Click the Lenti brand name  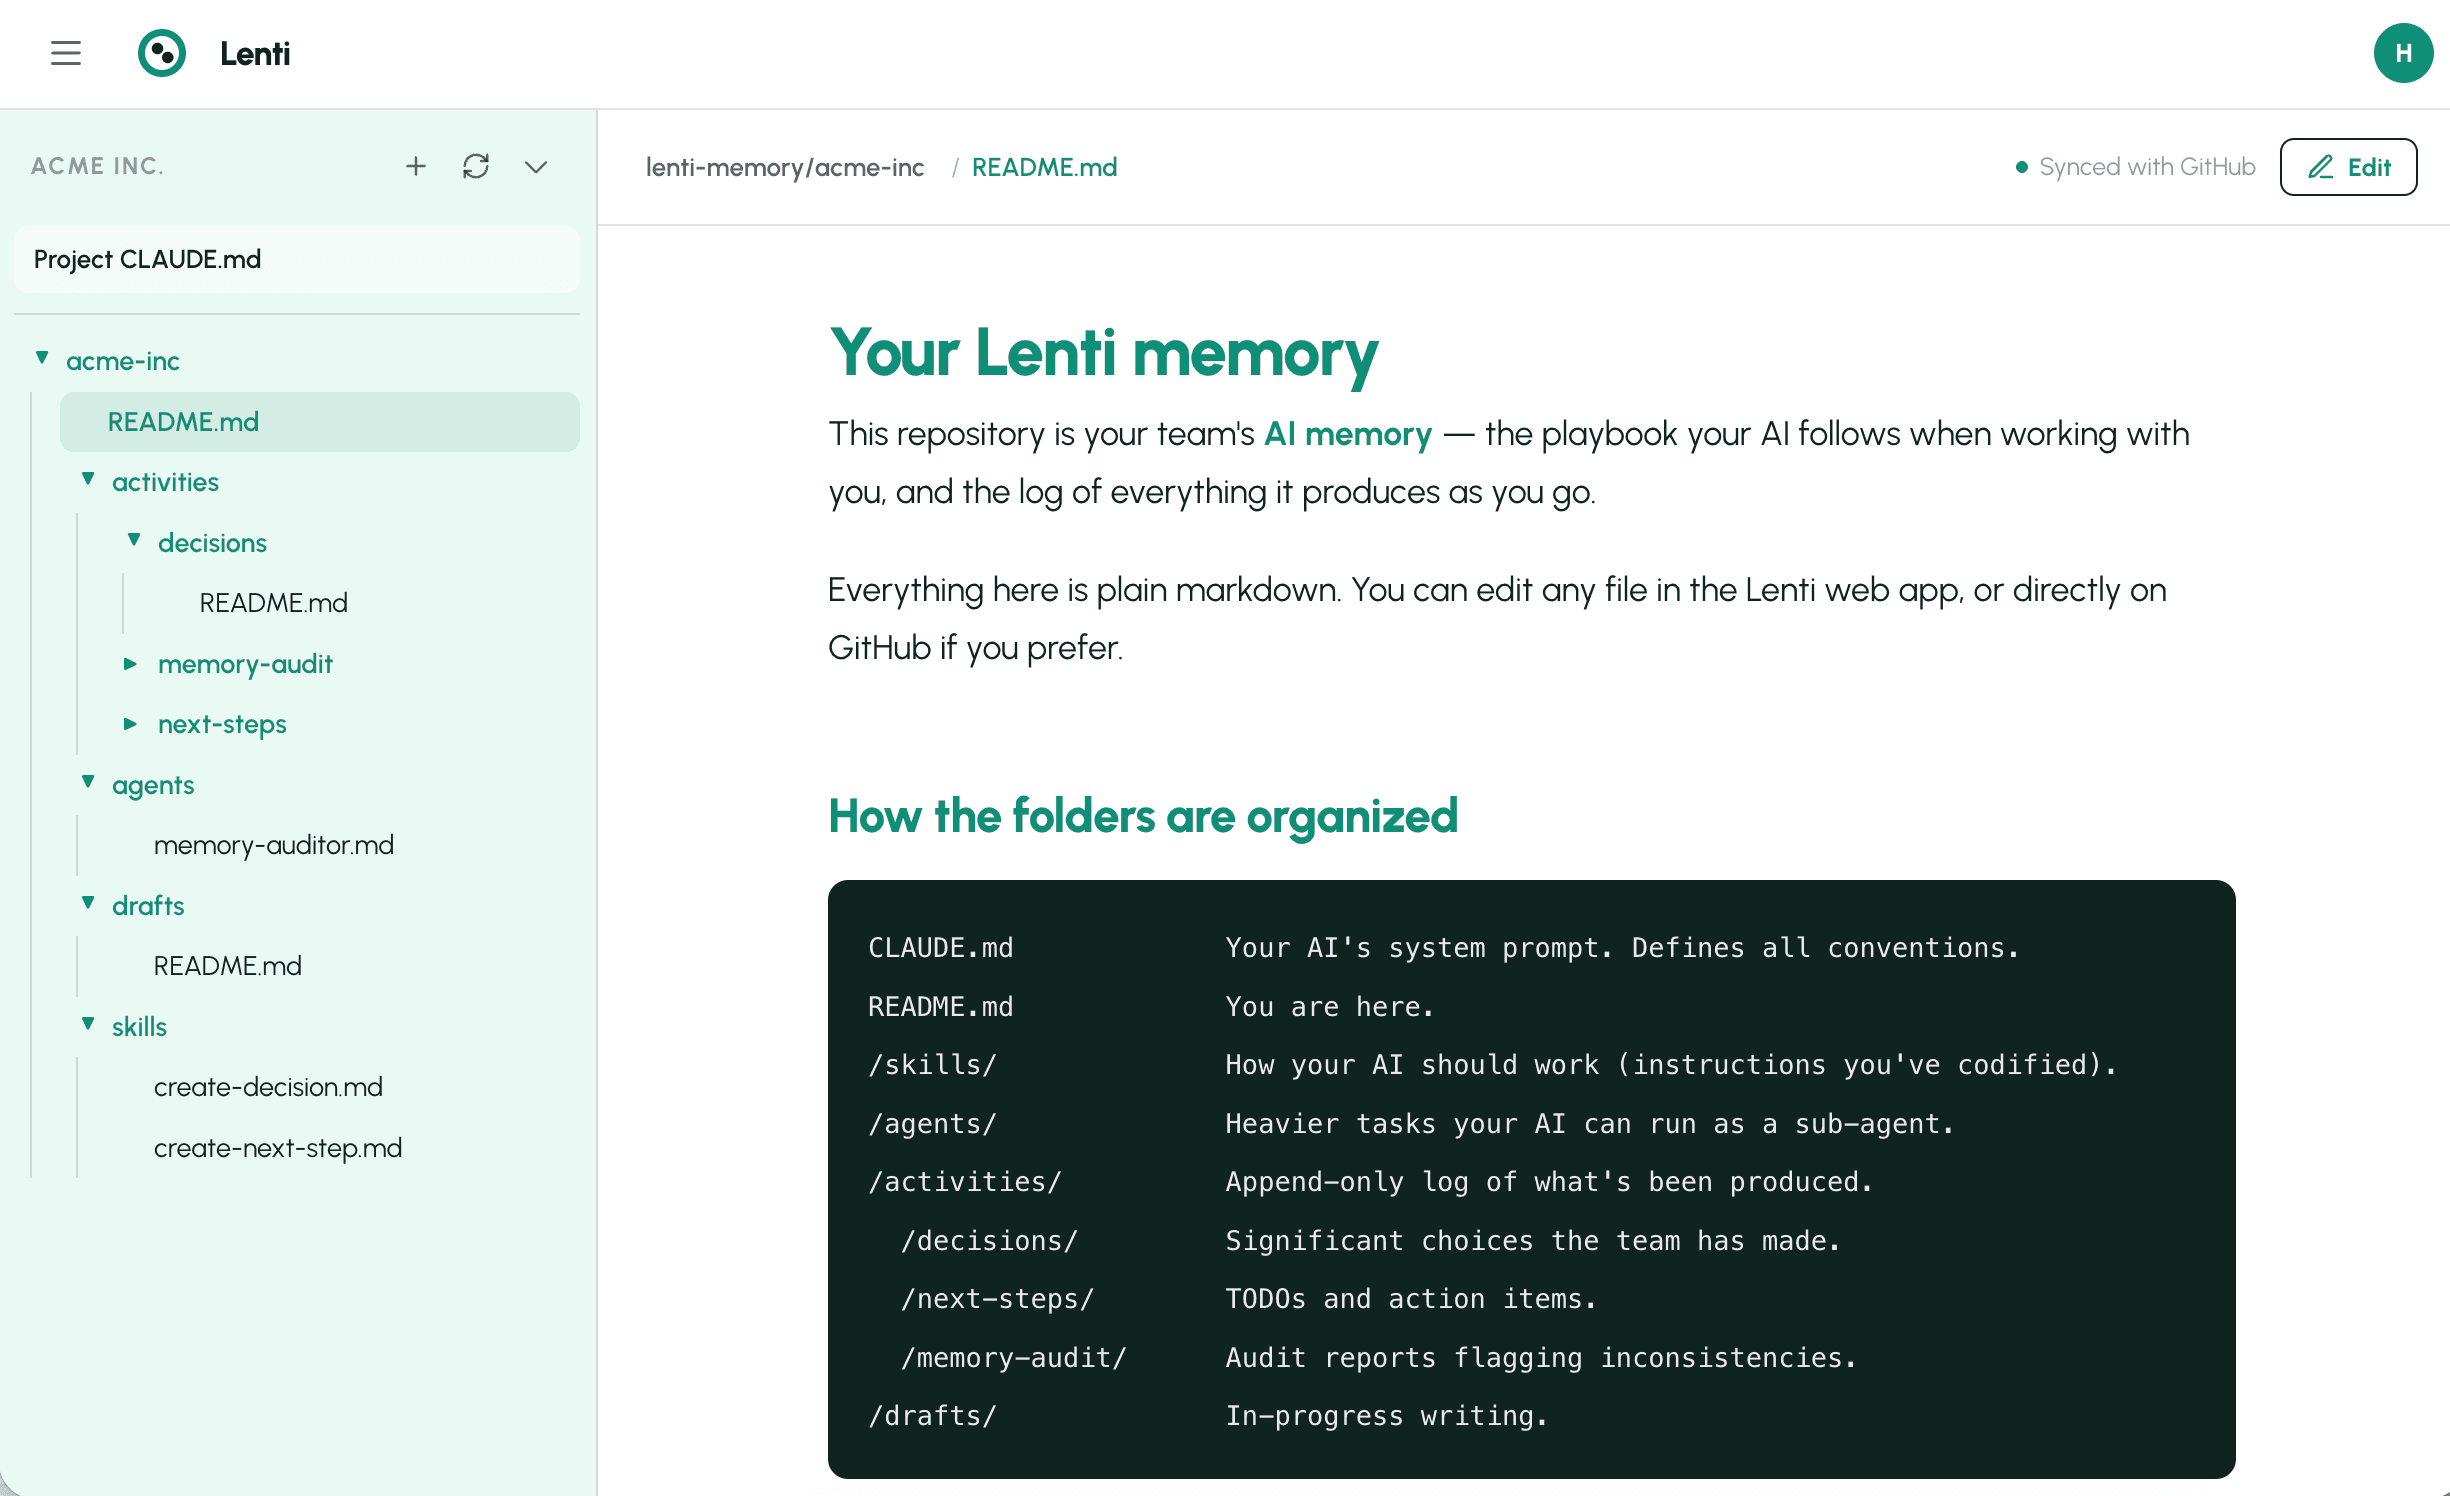point(255,53)
